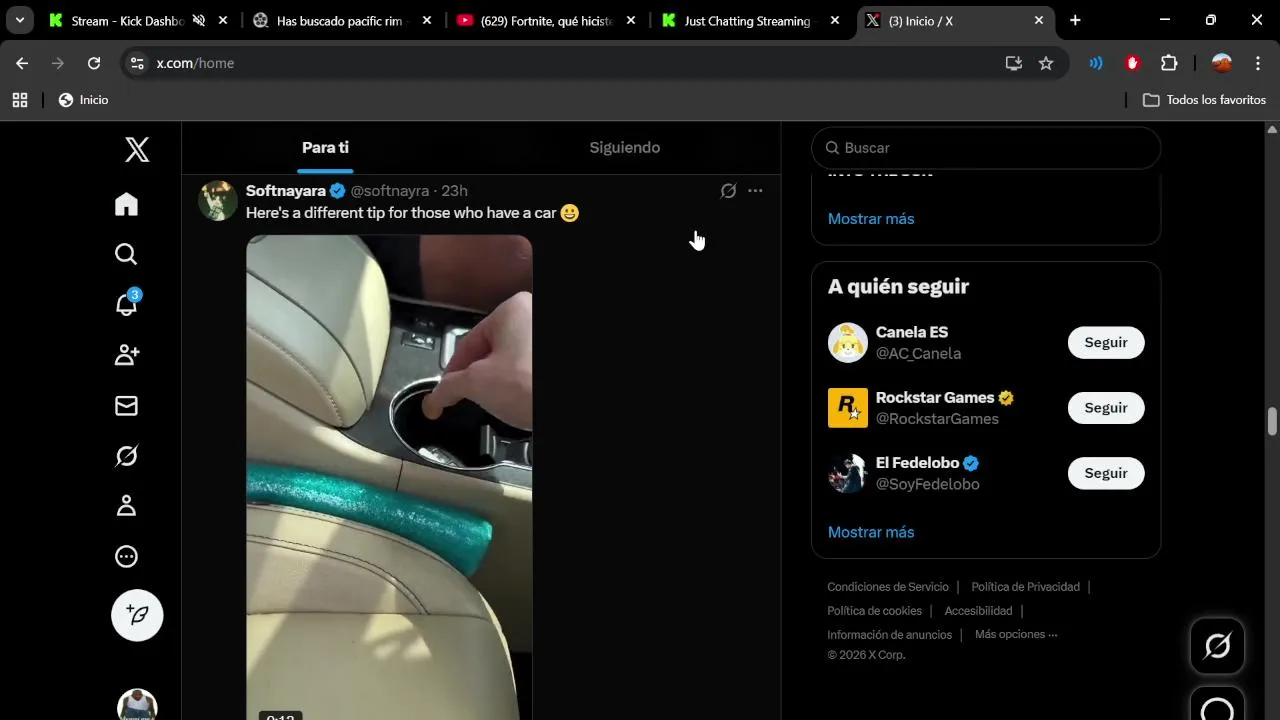This screenshot has height=720, width=1280.
Task: Open Grok icon in left sidebar
Action: 126,456
